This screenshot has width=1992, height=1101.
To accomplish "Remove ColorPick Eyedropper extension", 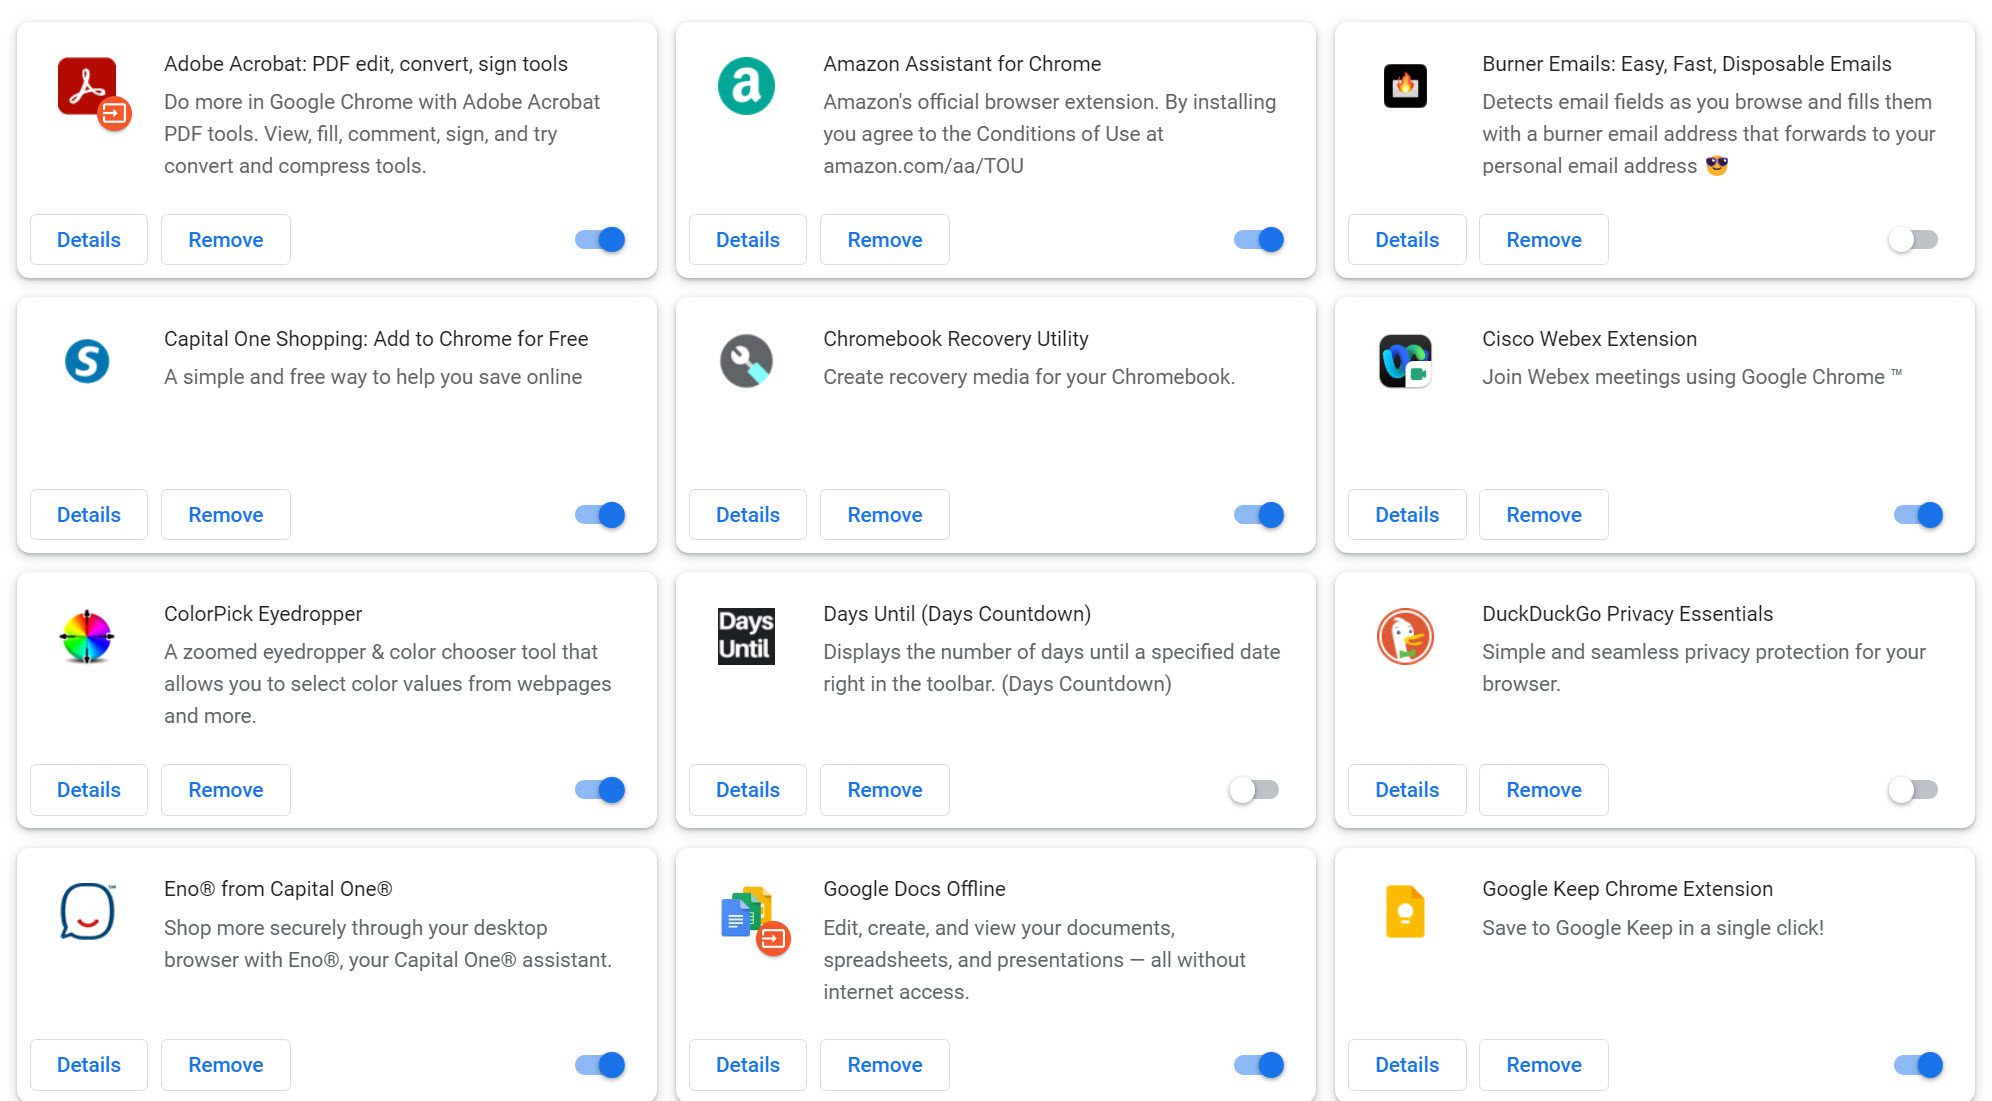I will pyautogui.click(x=226, y=789).
